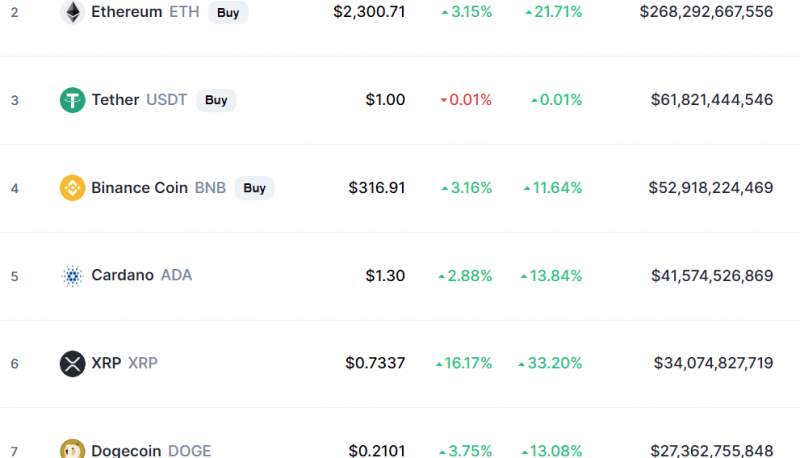Select Cardano market cap $41,574,526,869
The width and height of the screenshot is (800, 458).
(x=712, y=275)
